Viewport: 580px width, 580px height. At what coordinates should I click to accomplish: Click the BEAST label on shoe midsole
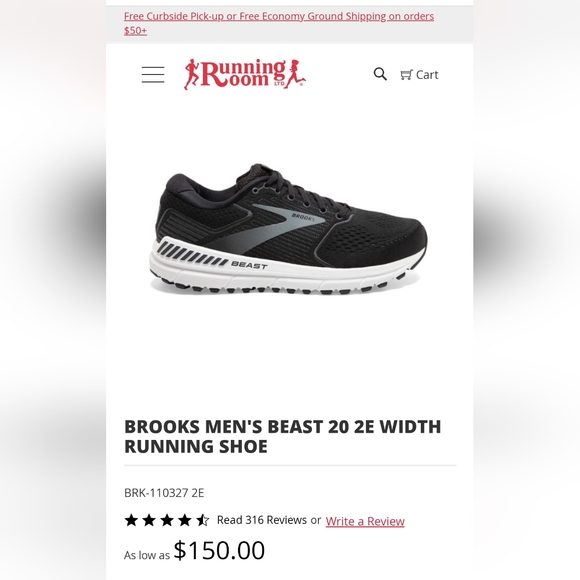pos(249,265)
